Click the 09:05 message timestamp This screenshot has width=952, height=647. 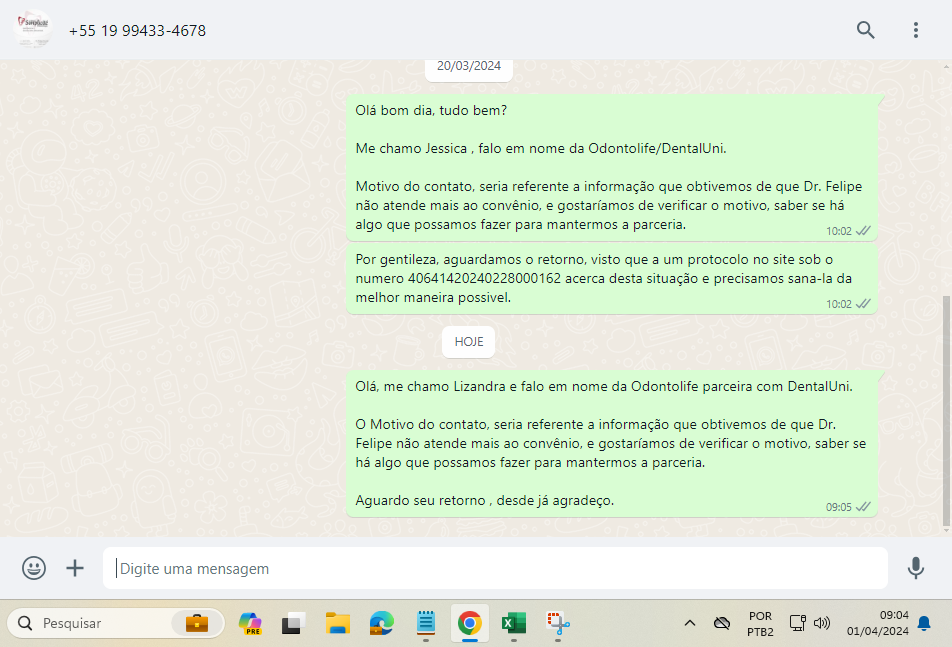pos(838,507)
